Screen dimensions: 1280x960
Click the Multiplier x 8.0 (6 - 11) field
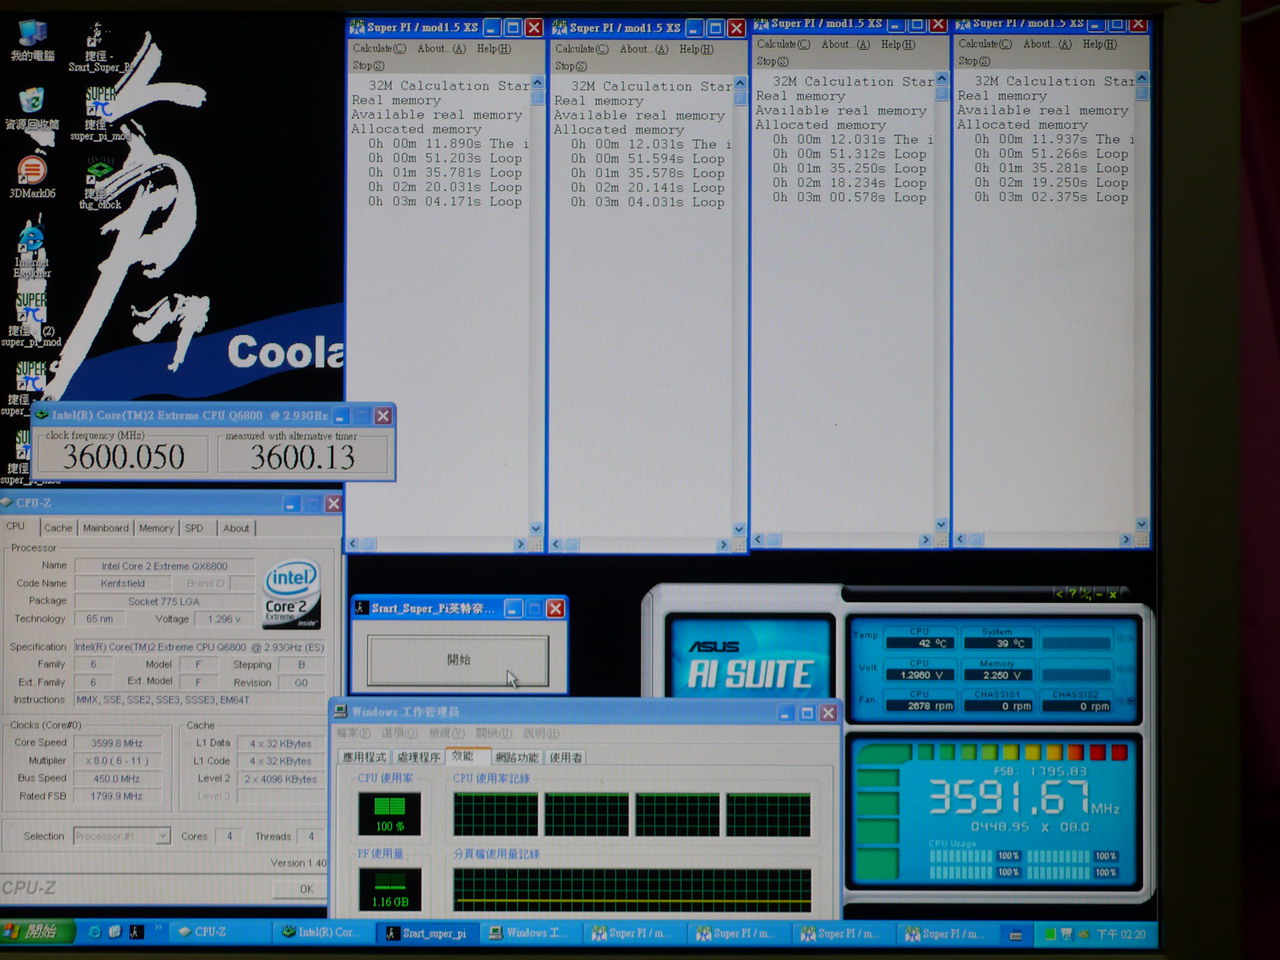tap(116, 761)
